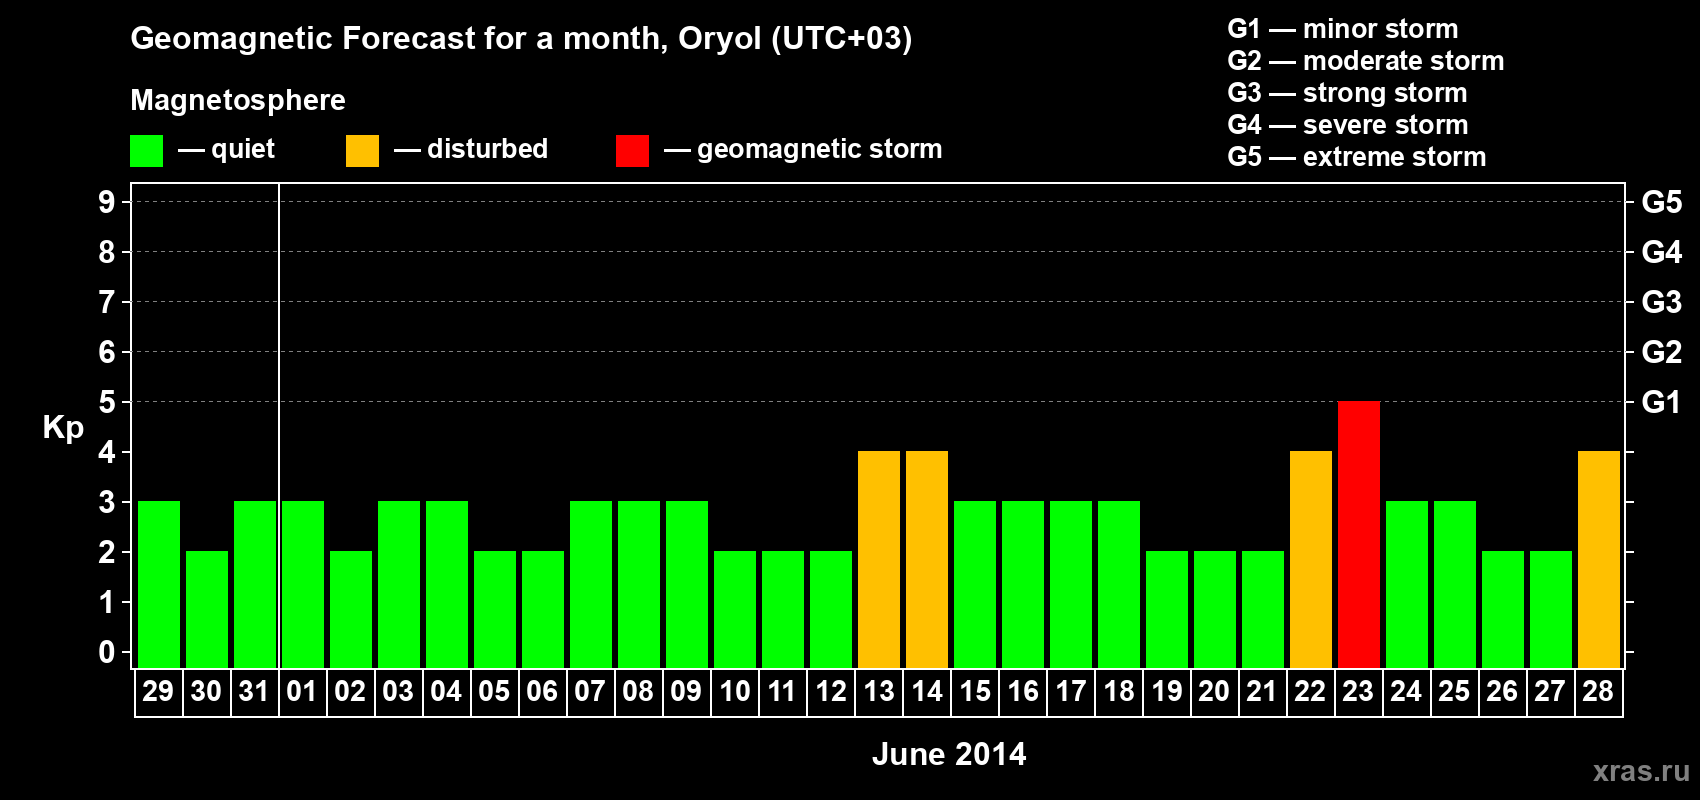
Task: Click date label 19 on the axis
Action: [1167, 692]
